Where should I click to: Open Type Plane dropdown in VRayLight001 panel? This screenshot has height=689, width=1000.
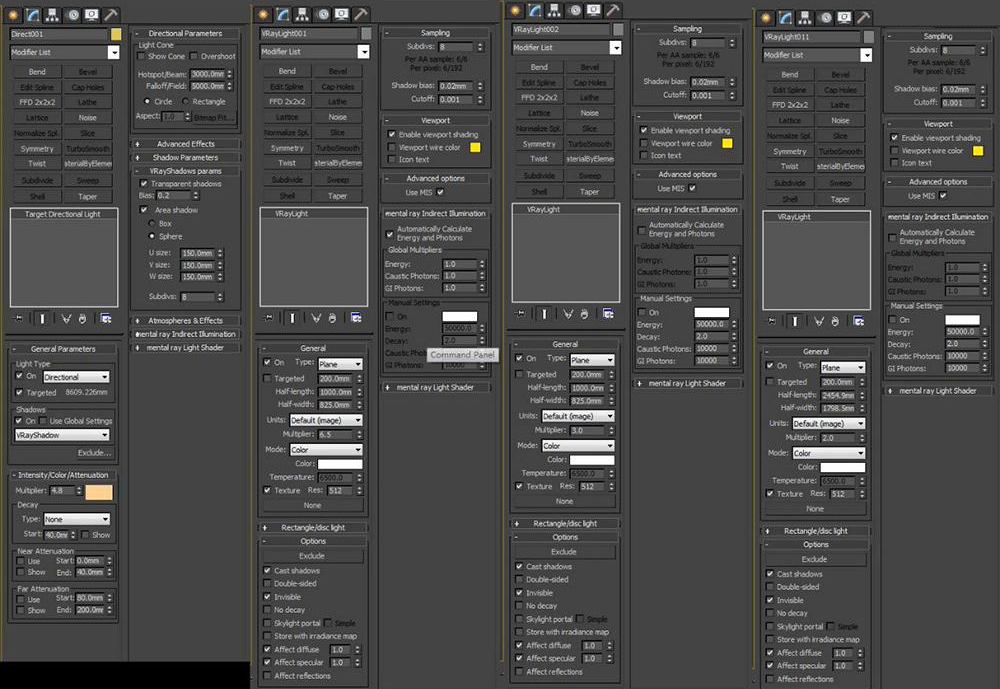340,364
